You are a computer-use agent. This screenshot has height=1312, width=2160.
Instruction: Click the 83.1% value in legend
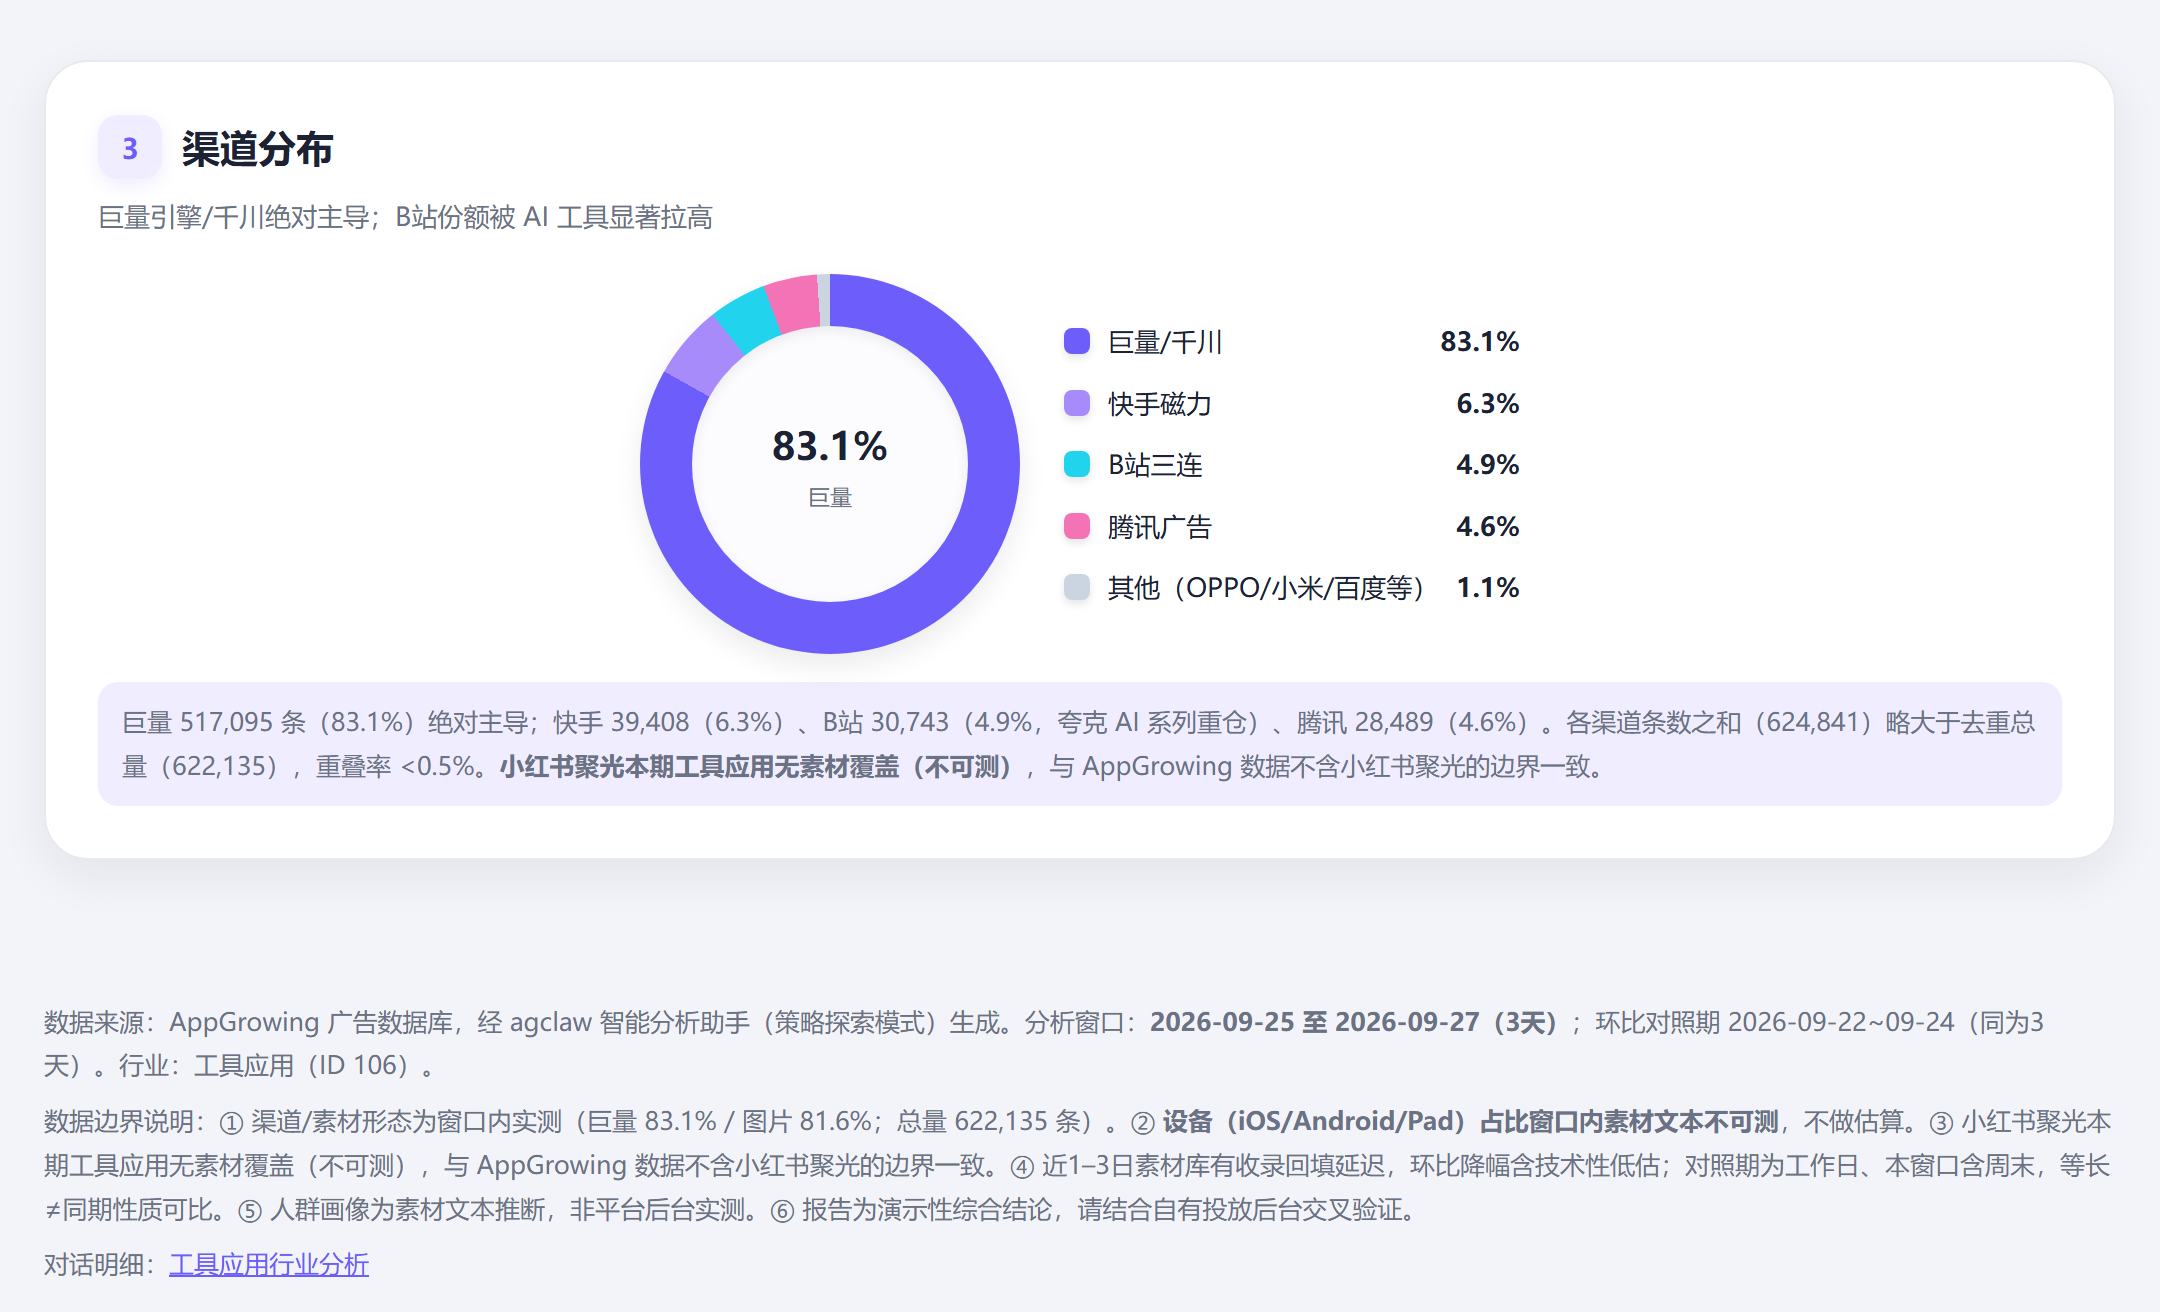[1479, 342]
